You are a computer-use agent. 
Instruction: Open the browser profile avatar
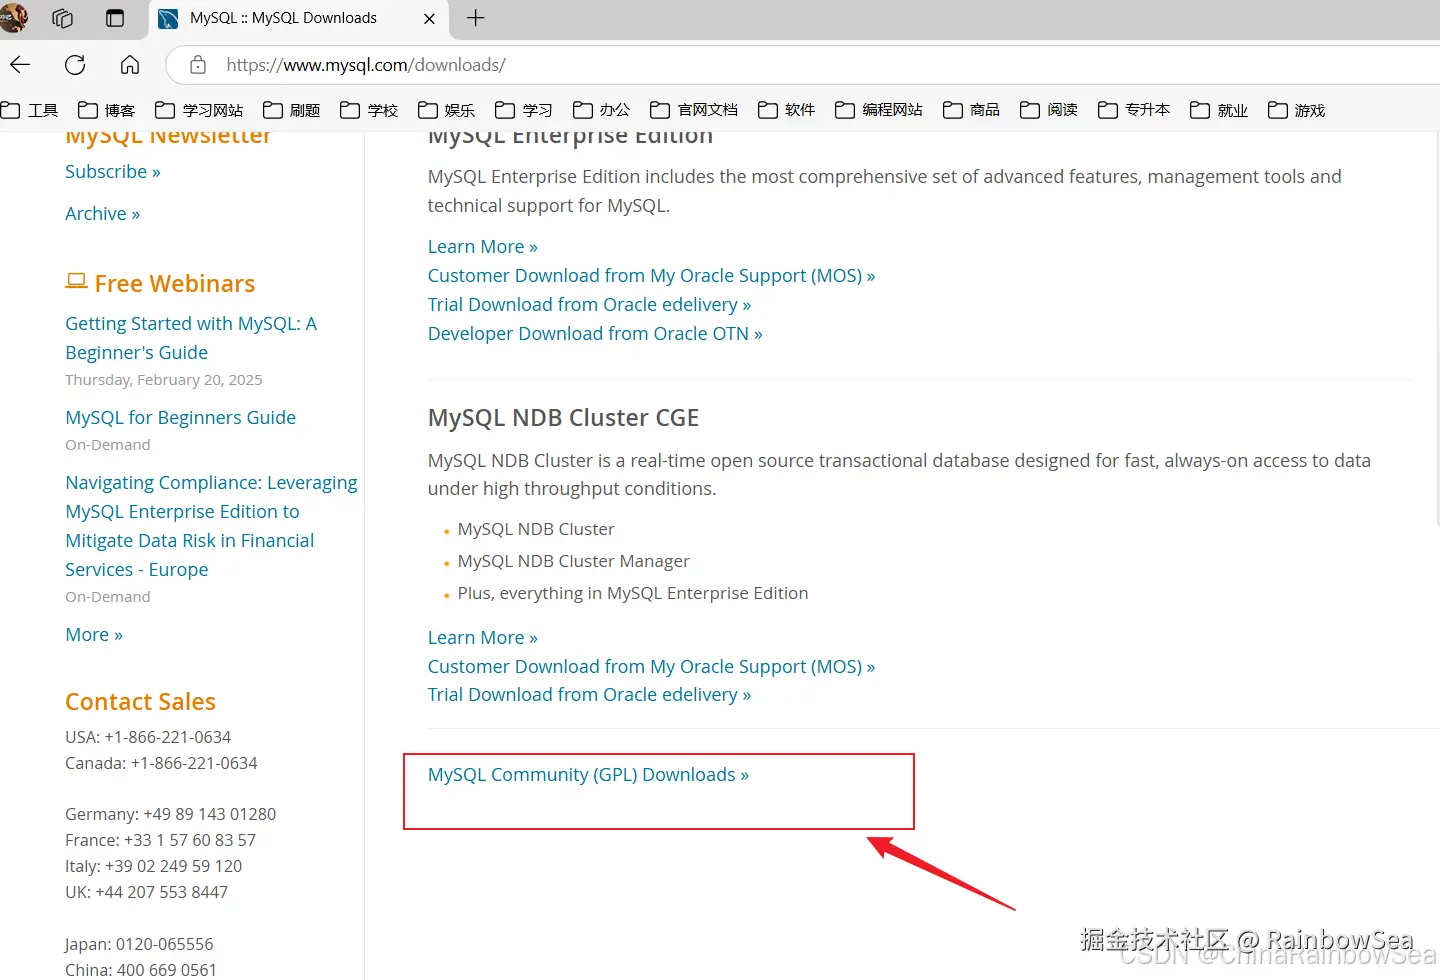pyautogui.click(x=13, y=18)
